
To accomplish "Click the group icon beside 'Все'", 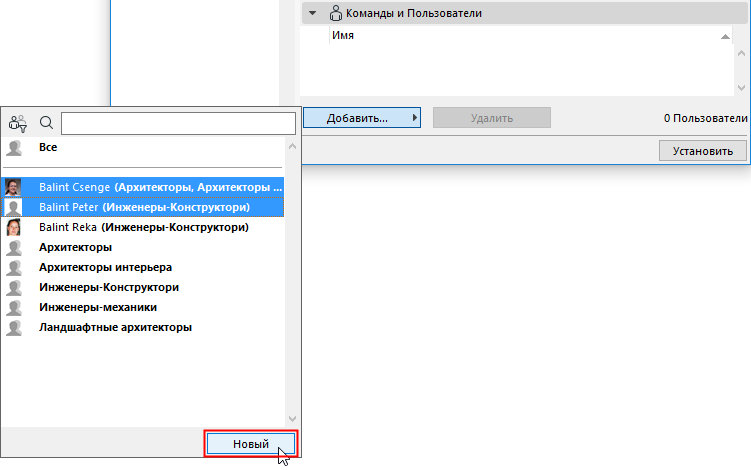I will pyautogui.click(x=14, y=148).
